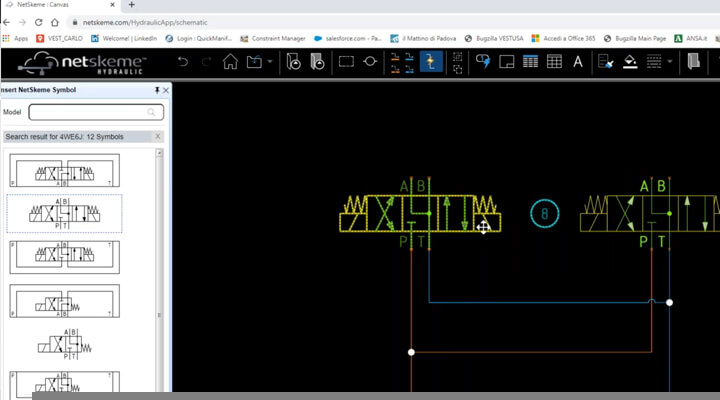Open the Accedi a Office 365 bookmark
The image size is (720, 400).
tap(563, 39)
